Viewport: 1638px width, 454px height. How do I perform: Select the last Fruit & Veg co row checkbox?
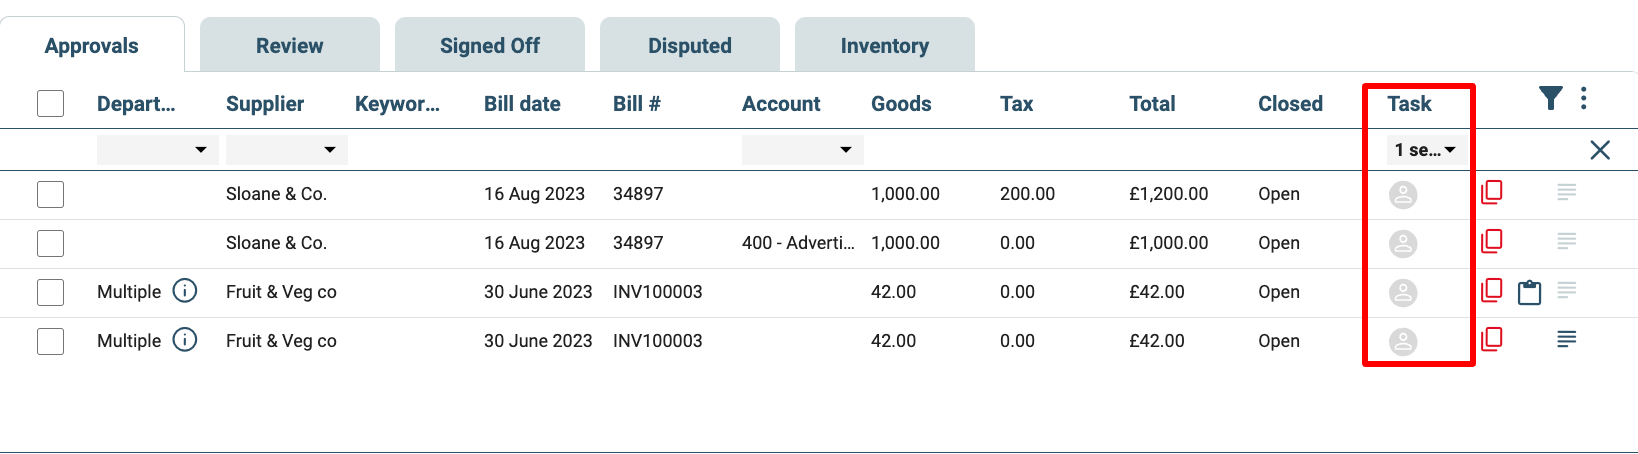click(50, 341)
